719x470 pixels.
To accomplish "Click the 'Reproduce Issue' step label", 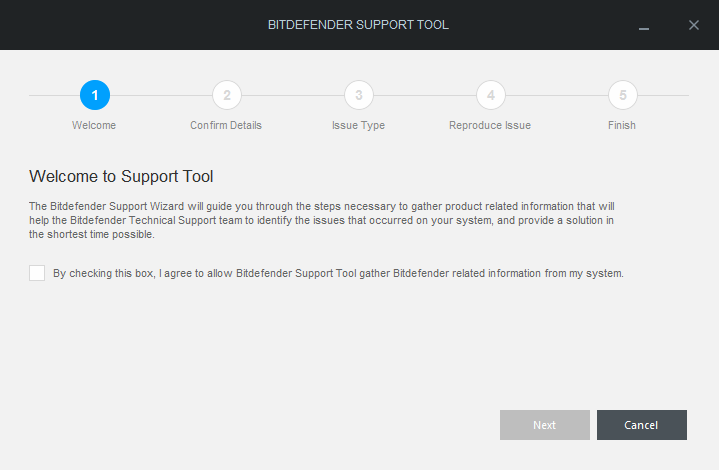I will point(490,125).
